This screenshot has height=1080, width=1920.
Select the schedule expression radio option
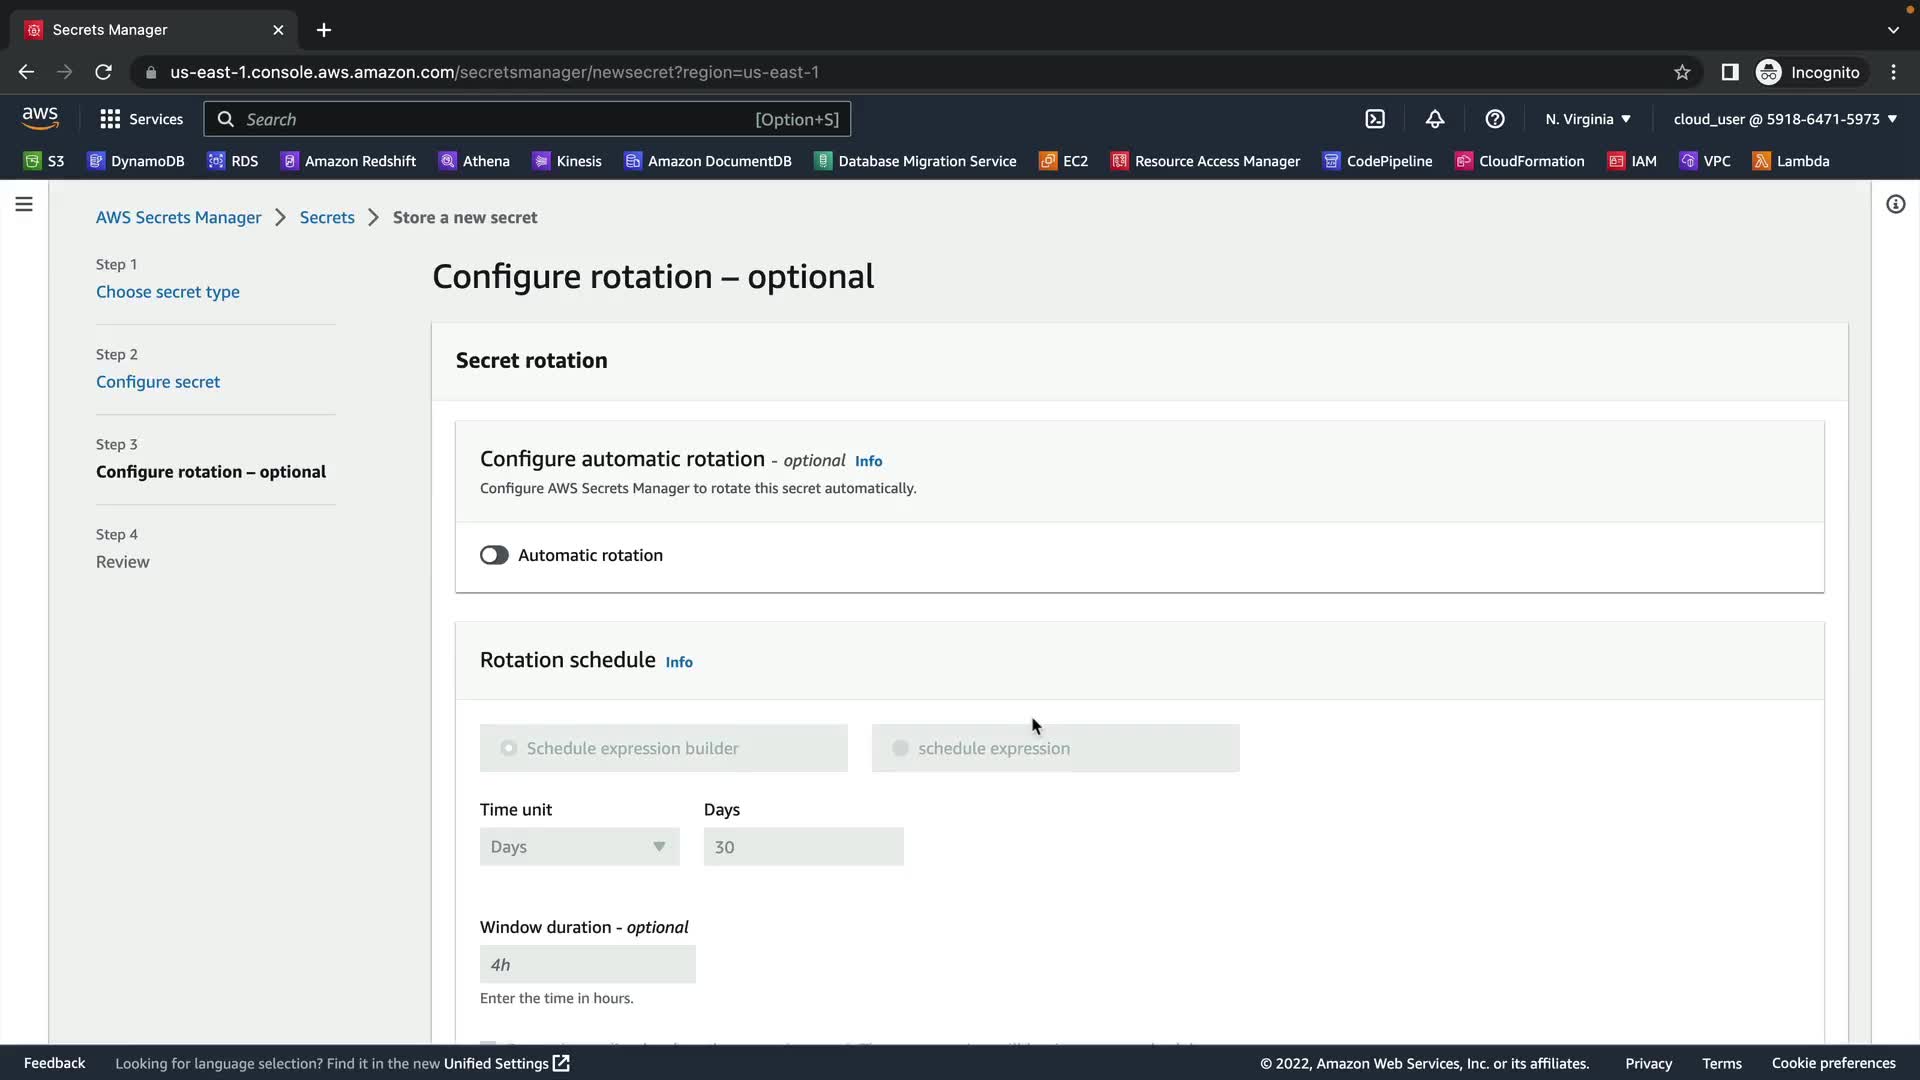(x=900, y=748)
